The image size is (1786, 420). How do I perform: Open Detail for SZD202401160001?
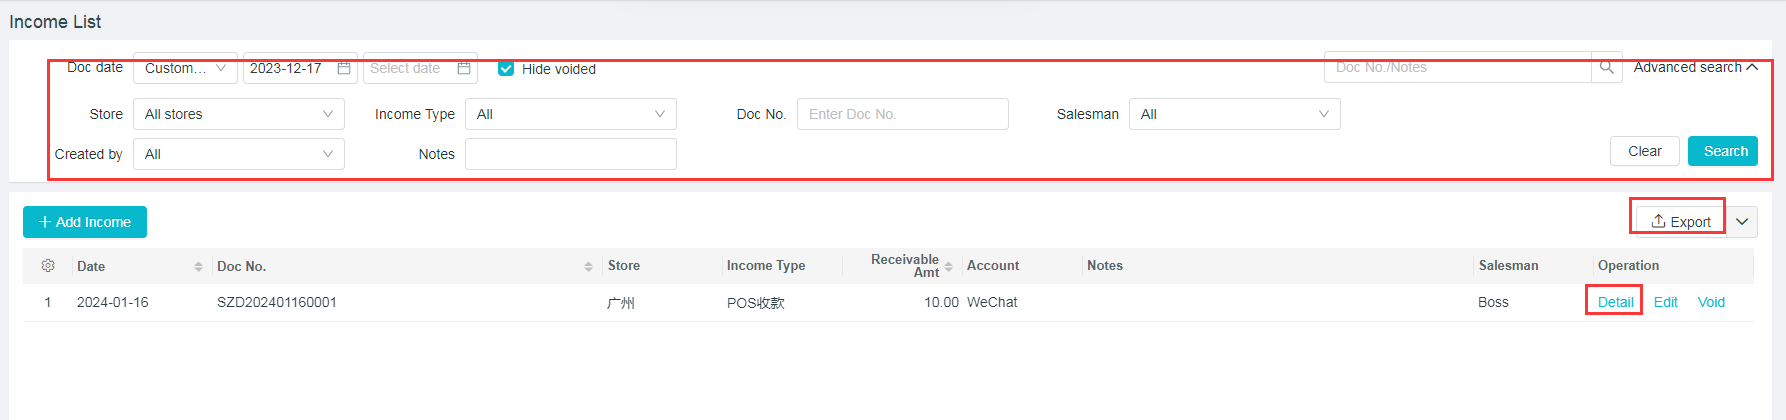point(1615,302)
